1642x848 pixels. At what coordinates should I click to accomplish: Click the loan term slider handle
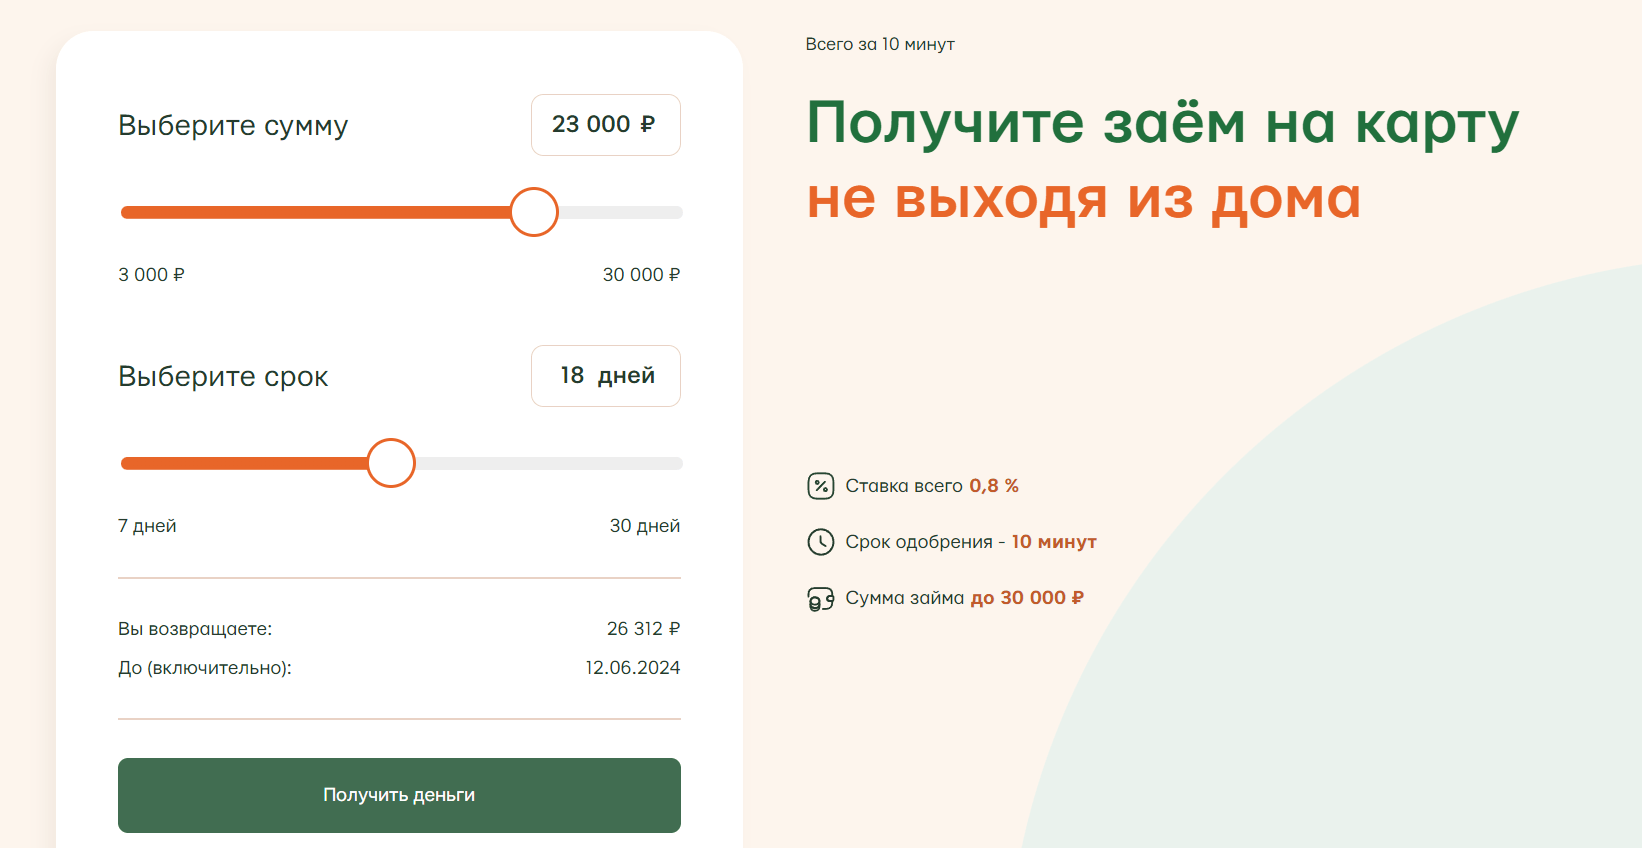point(391,463)
